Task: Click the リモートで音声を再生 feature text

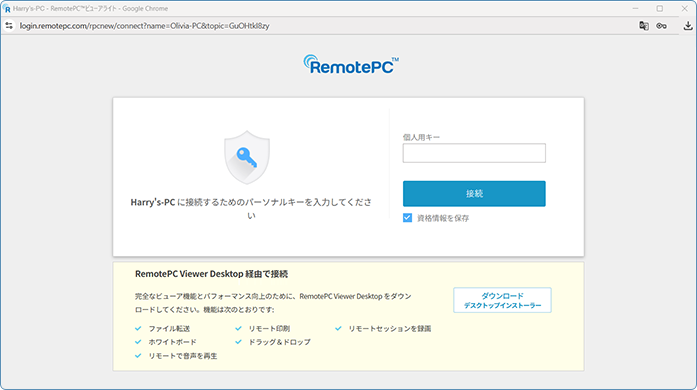Action: pyautogui.click(x=183, y=356)
